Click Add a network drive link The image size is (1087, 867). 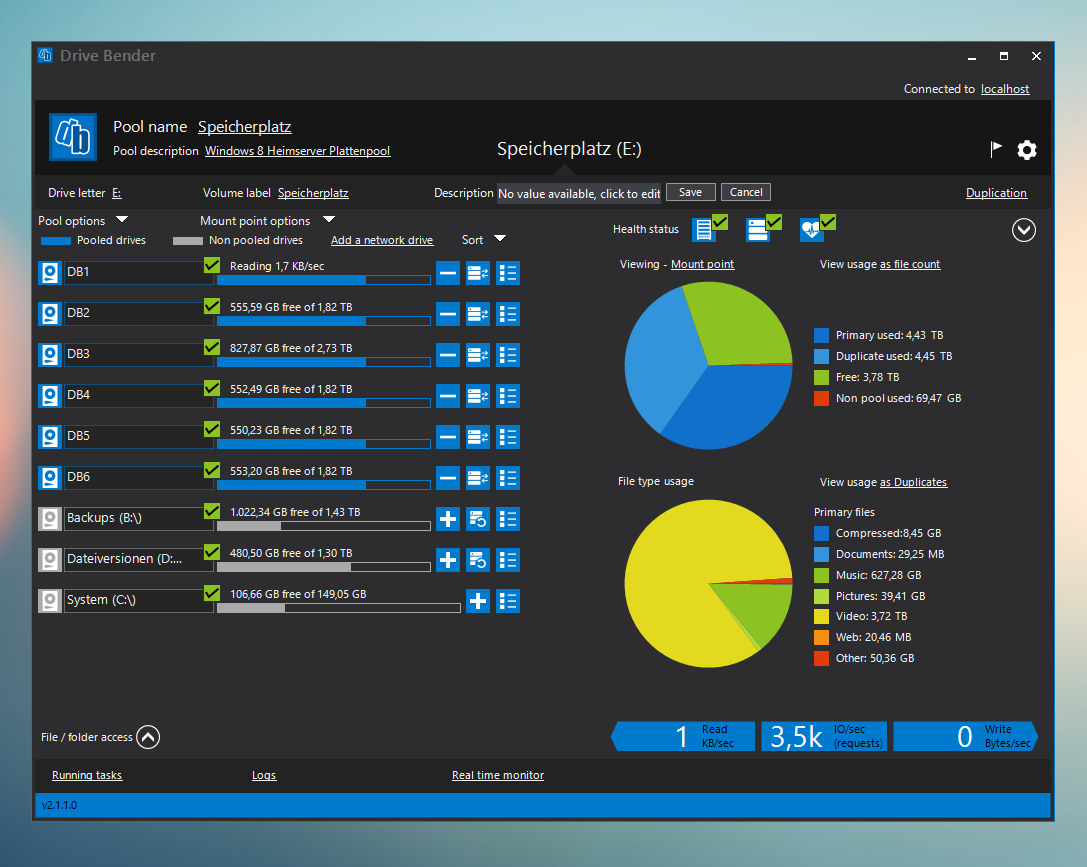click(382, 240)
